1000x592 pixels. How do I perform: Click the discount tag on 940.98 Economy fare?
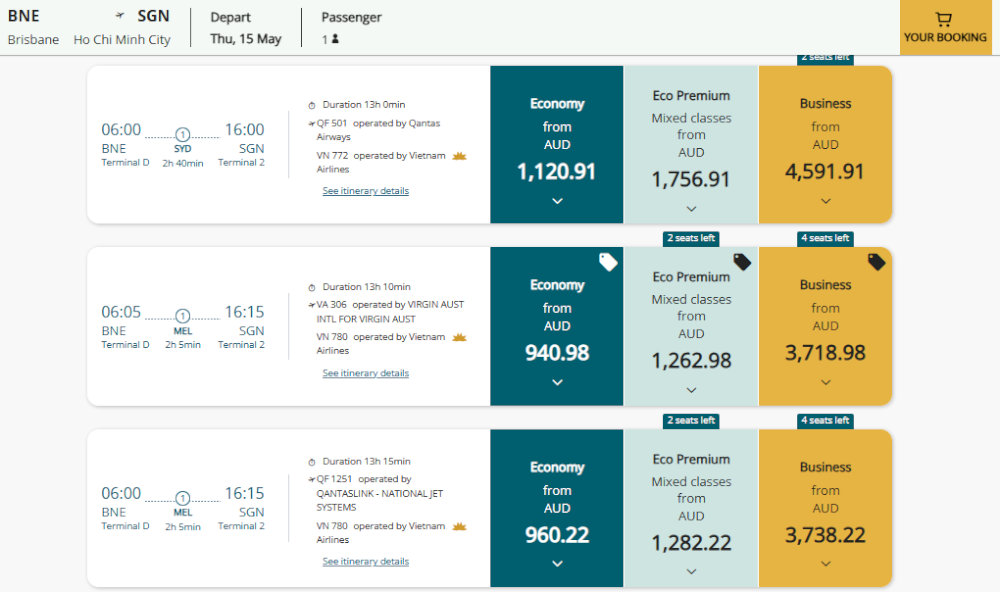(608, 262)
